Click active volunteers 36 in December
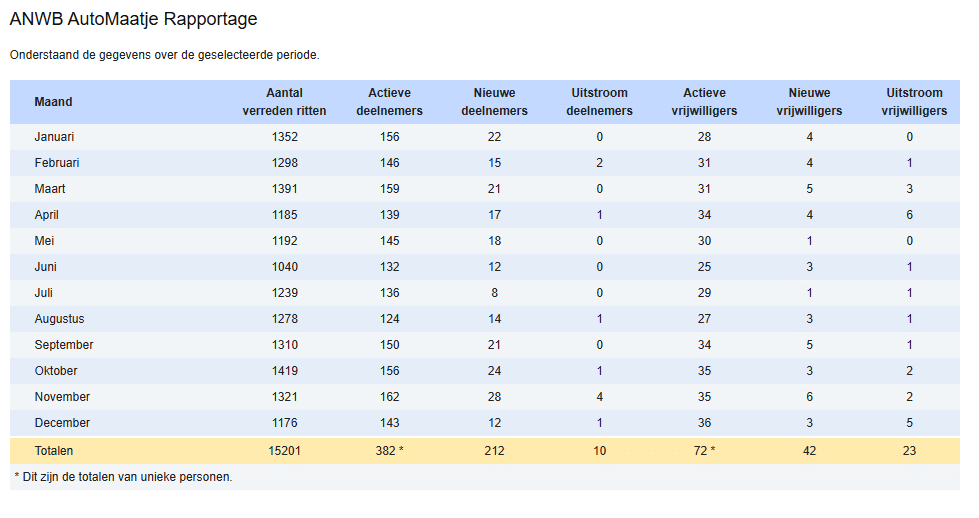 (x=704, y=423)
